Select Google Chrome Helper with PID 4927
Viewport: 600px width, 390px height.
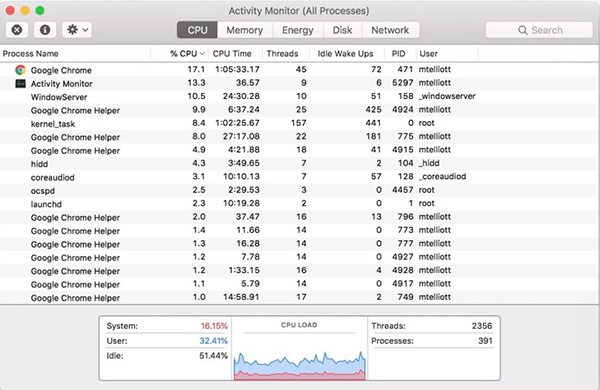pos(299,257)
